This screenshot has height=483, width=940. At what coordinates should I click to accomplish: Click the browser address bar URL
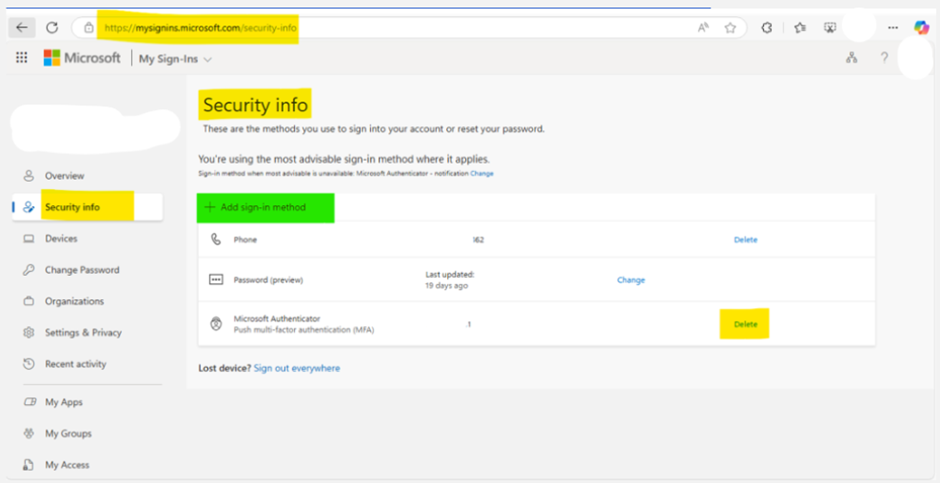point(201,28)
